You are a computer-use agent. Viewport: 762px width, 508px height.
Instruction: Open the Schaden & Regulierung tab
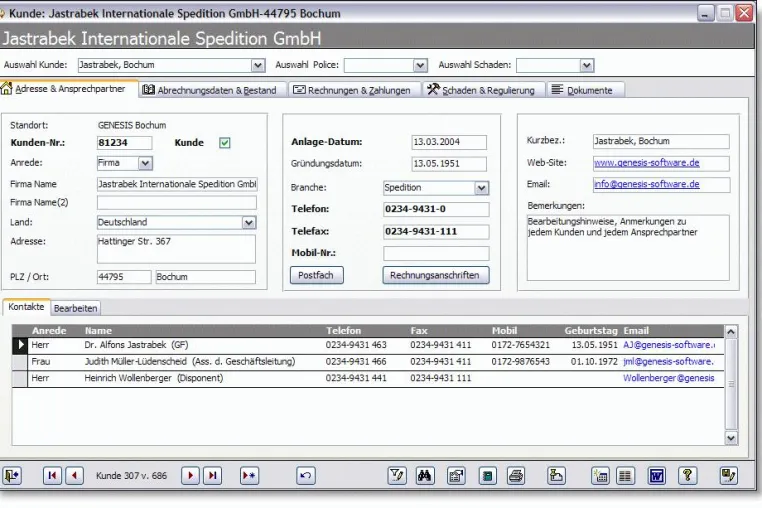[x=483, y=90]
